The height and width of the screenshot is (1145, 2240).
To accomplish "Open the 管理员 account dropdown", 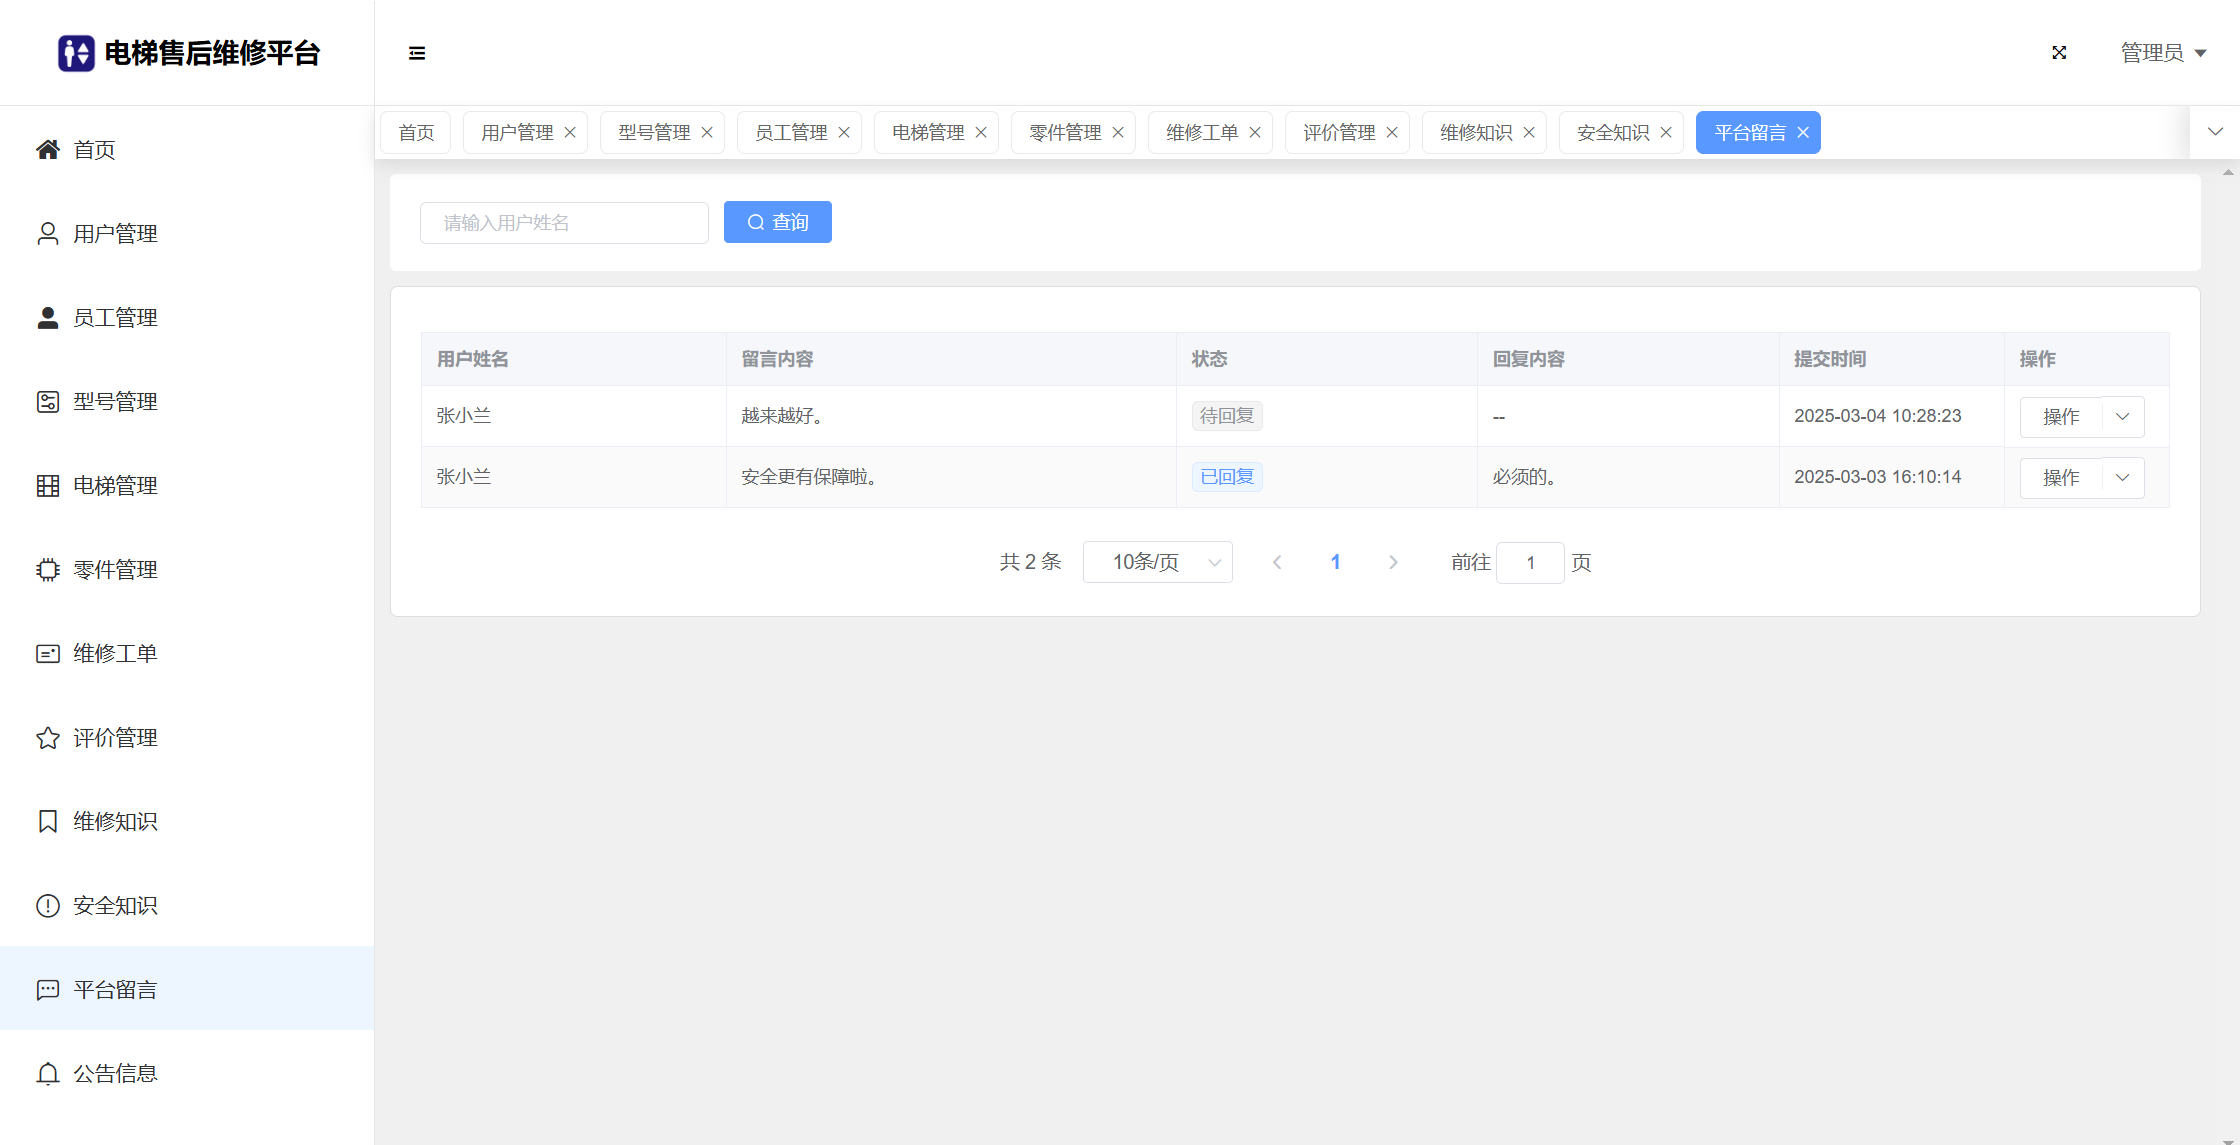I will [x=2163, y=53].
